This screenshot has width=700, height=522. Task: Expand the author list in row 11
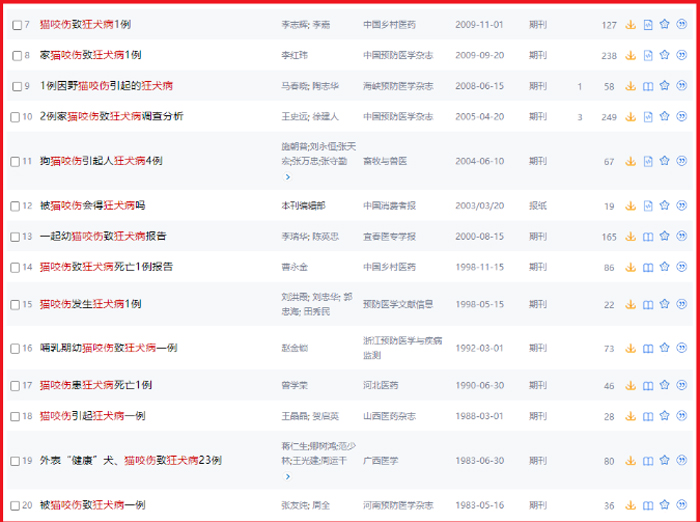tap(288, 177)
